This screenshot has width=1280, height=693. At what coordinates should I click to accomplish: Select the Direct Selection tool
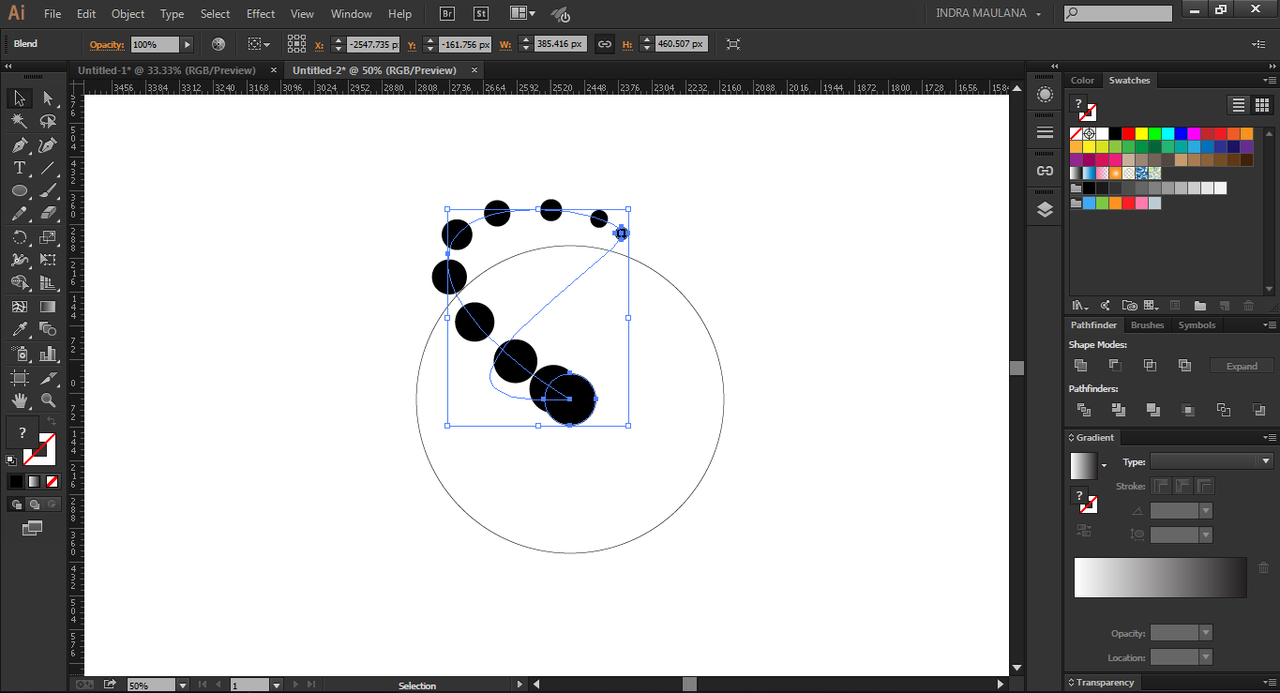click(x=48, y=98)
